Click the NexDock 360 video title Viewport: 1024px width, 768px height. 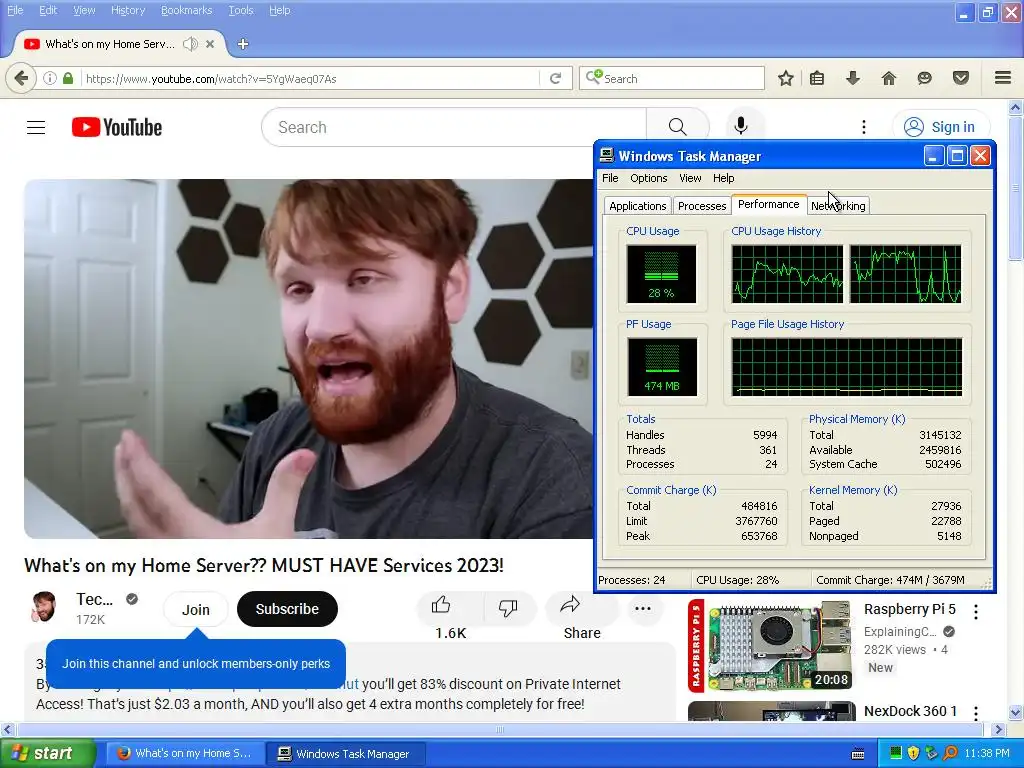911,711
